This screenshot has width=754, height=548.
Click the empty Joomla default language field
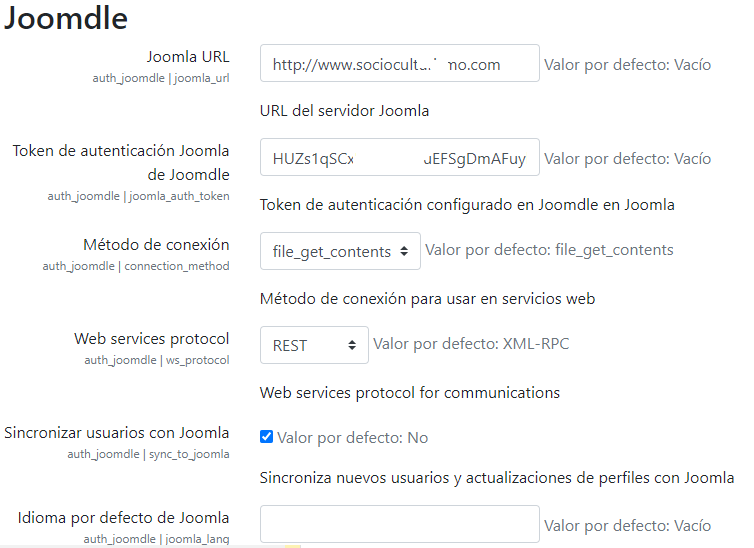click(x=399, y=524)
